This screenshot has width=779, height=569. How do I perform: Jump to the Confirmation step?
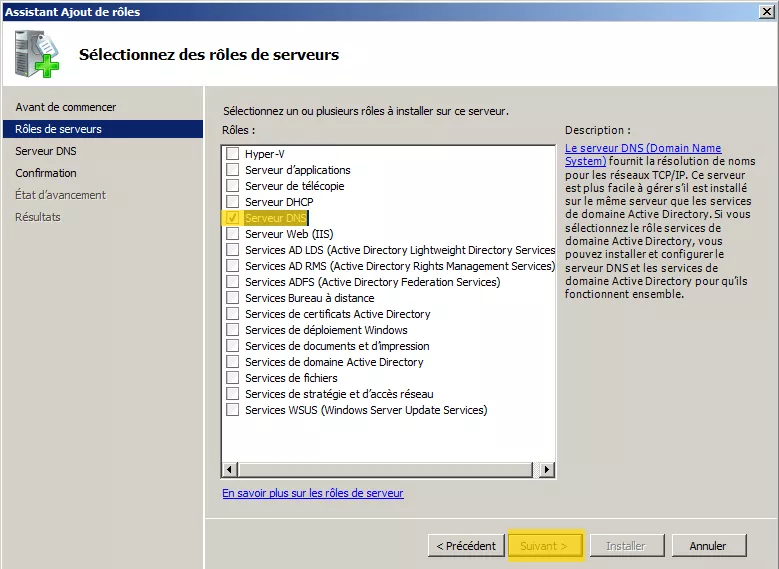click(x=46, y=173)
